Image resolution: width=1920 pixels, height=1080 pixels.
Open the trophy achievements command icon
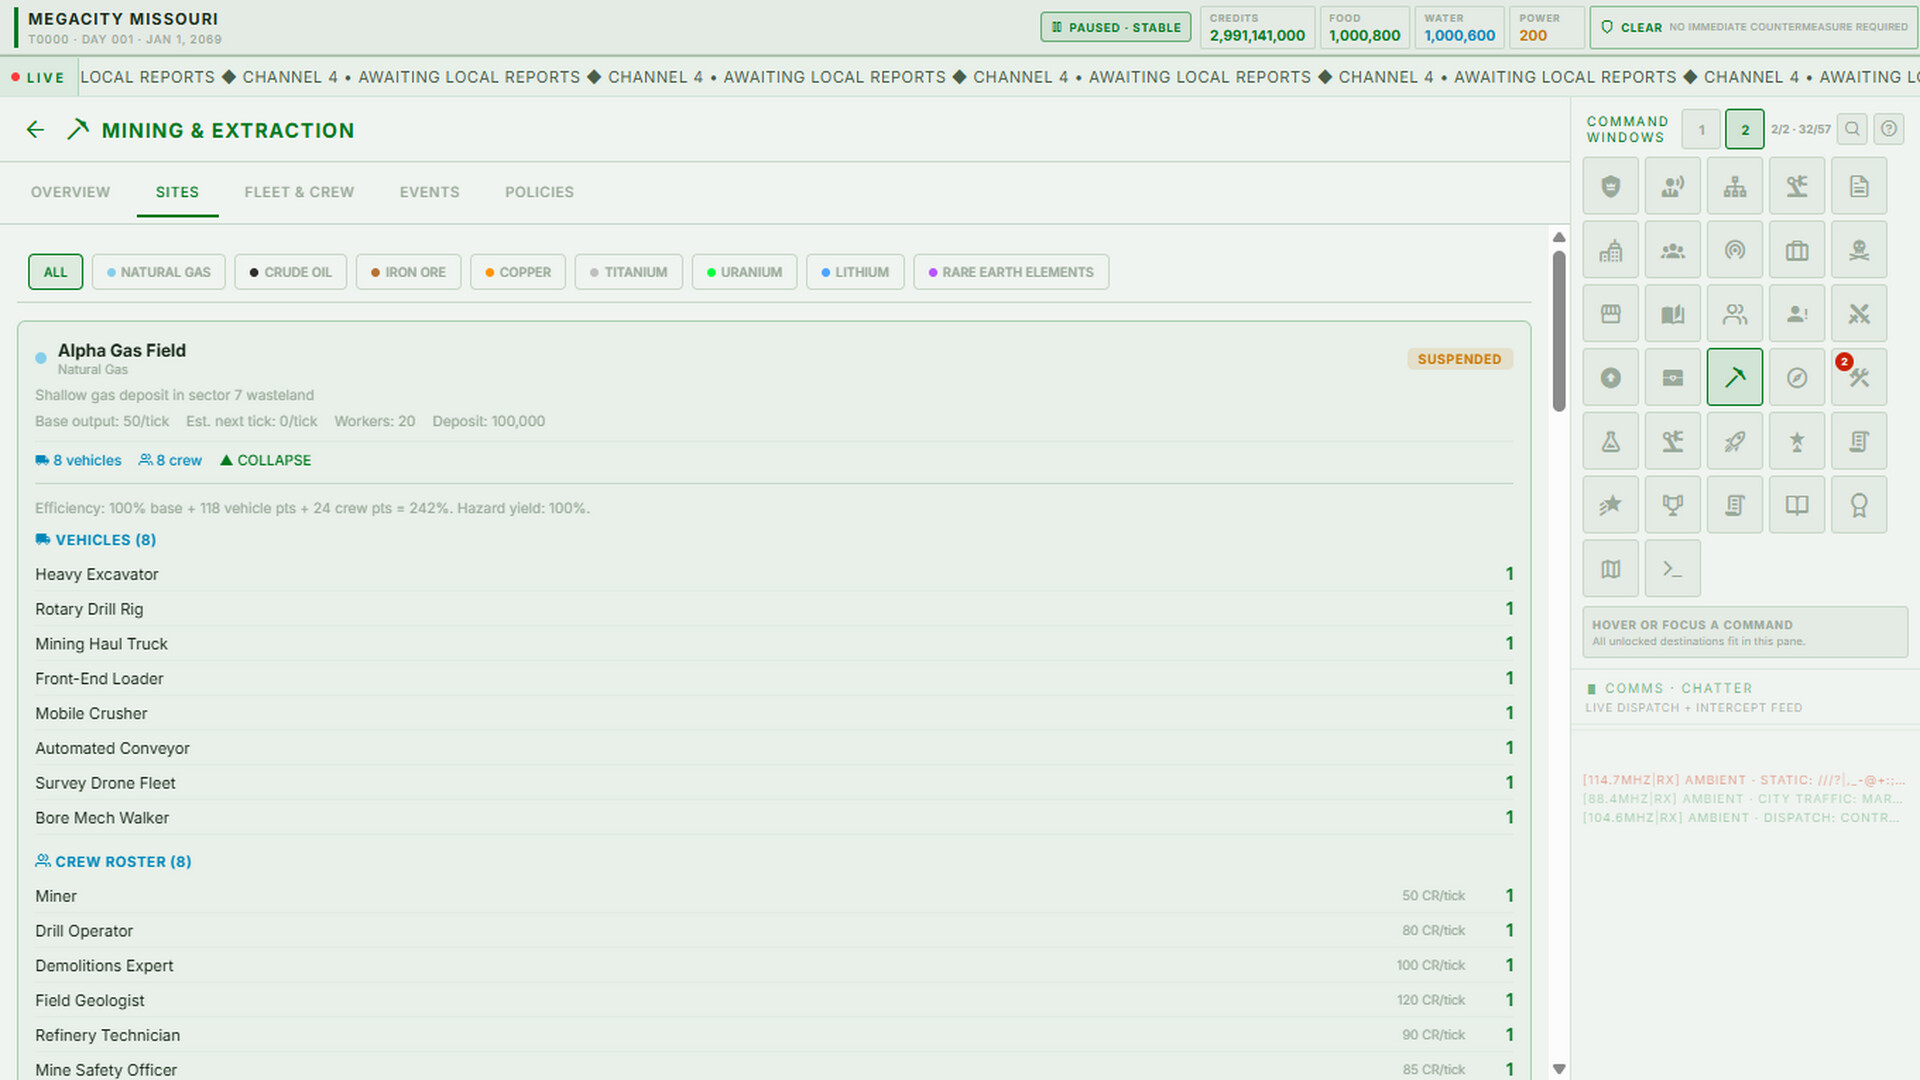[x=1672, y=505]
